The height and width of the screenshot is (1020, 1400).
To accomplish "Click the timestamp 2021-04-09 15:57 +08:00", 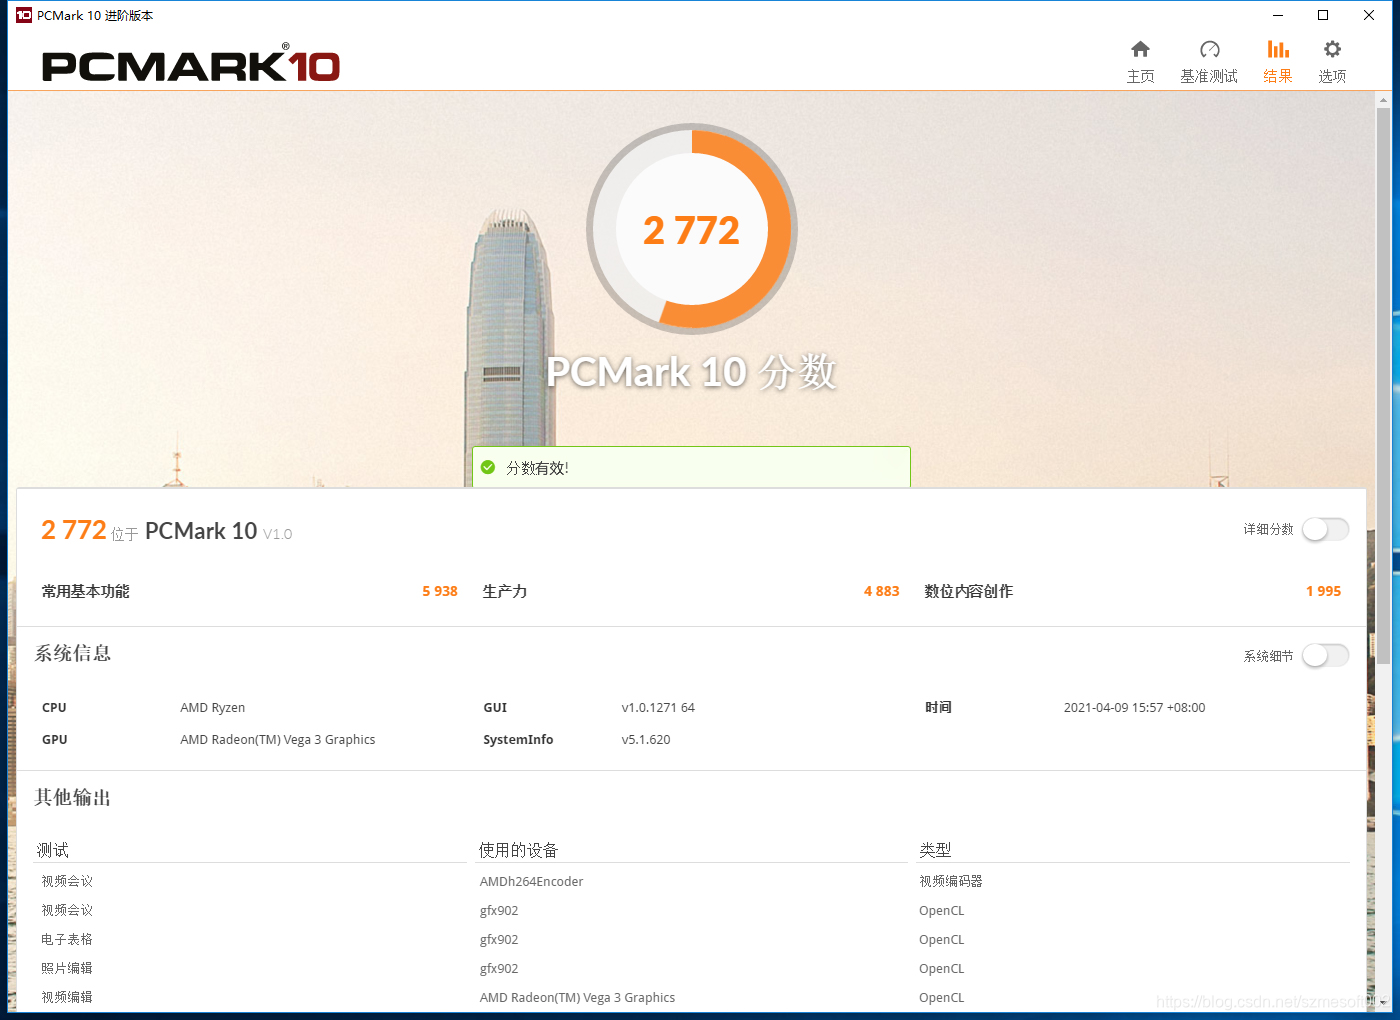I will pyautogui.click(x=1134, y=707).
